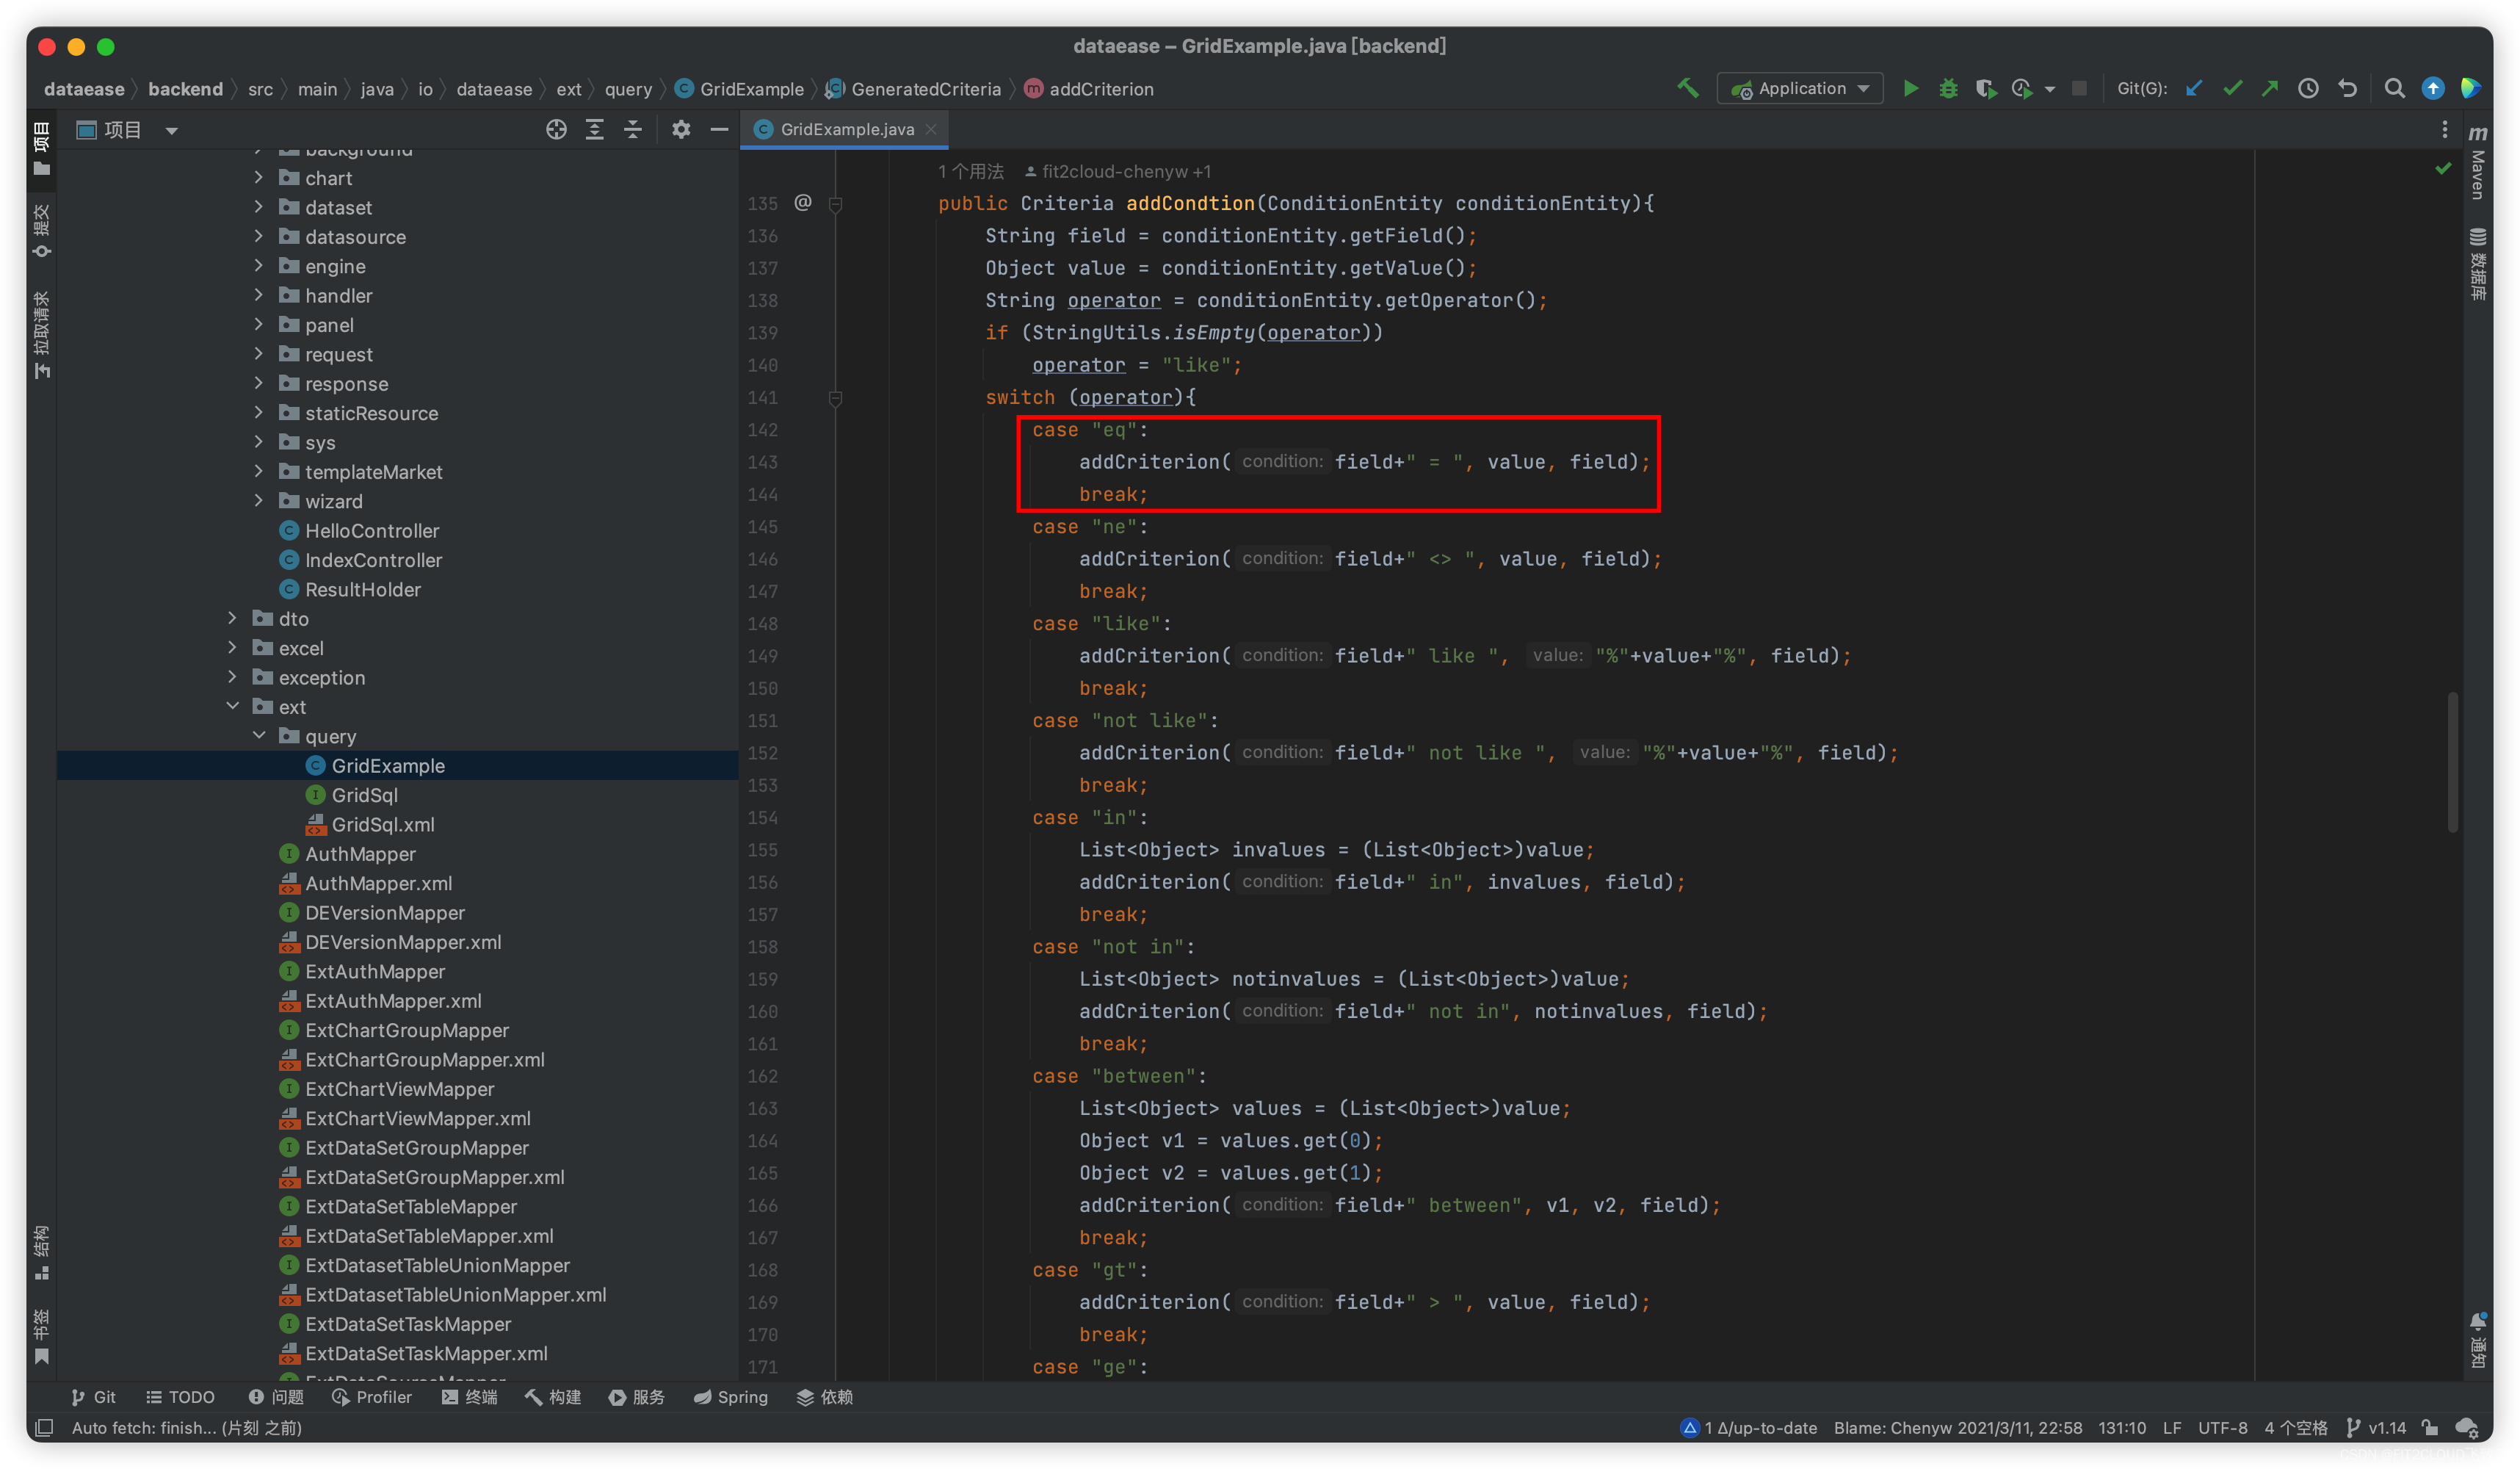Image resolution: width=2520 pixels, height=1469 pixels.
Task: Click the Debug bug icon
Action: 1948,89
